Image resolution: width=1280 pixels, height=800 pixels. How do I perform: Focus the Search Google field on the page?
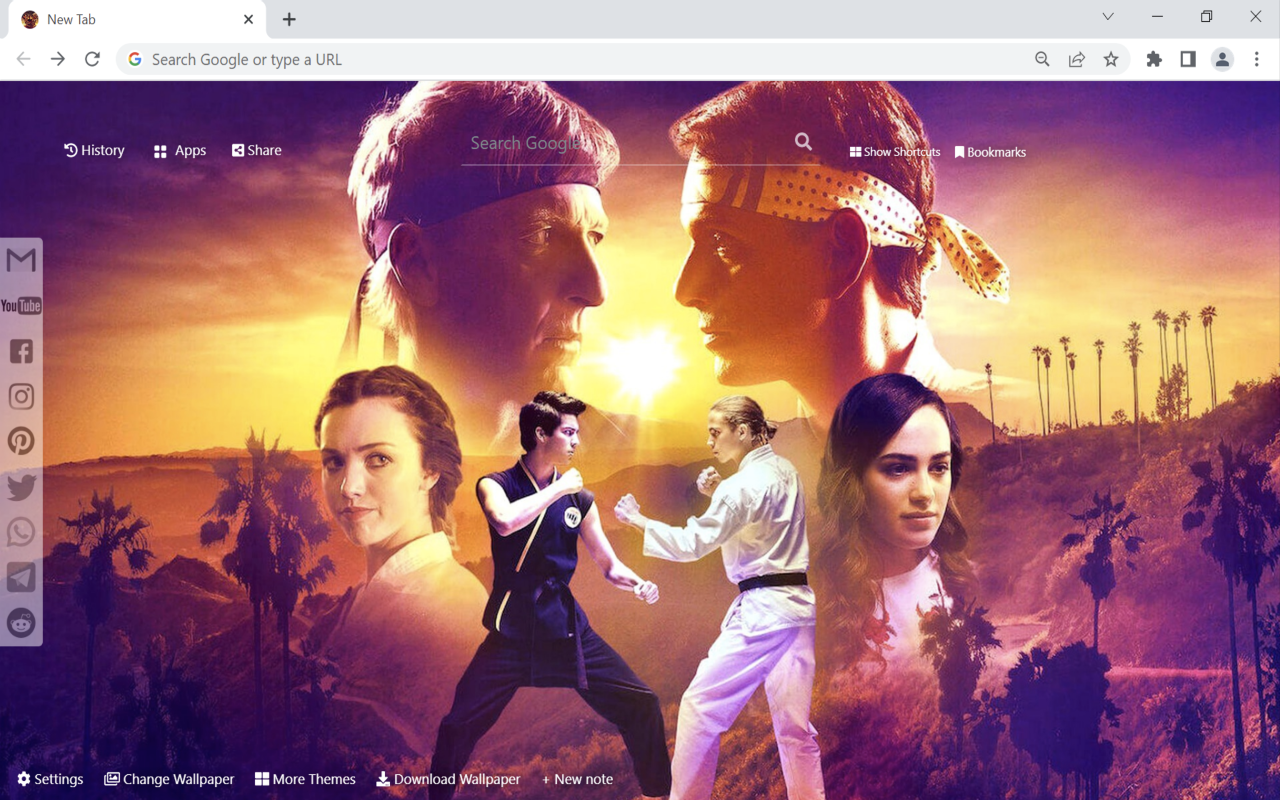625,143
